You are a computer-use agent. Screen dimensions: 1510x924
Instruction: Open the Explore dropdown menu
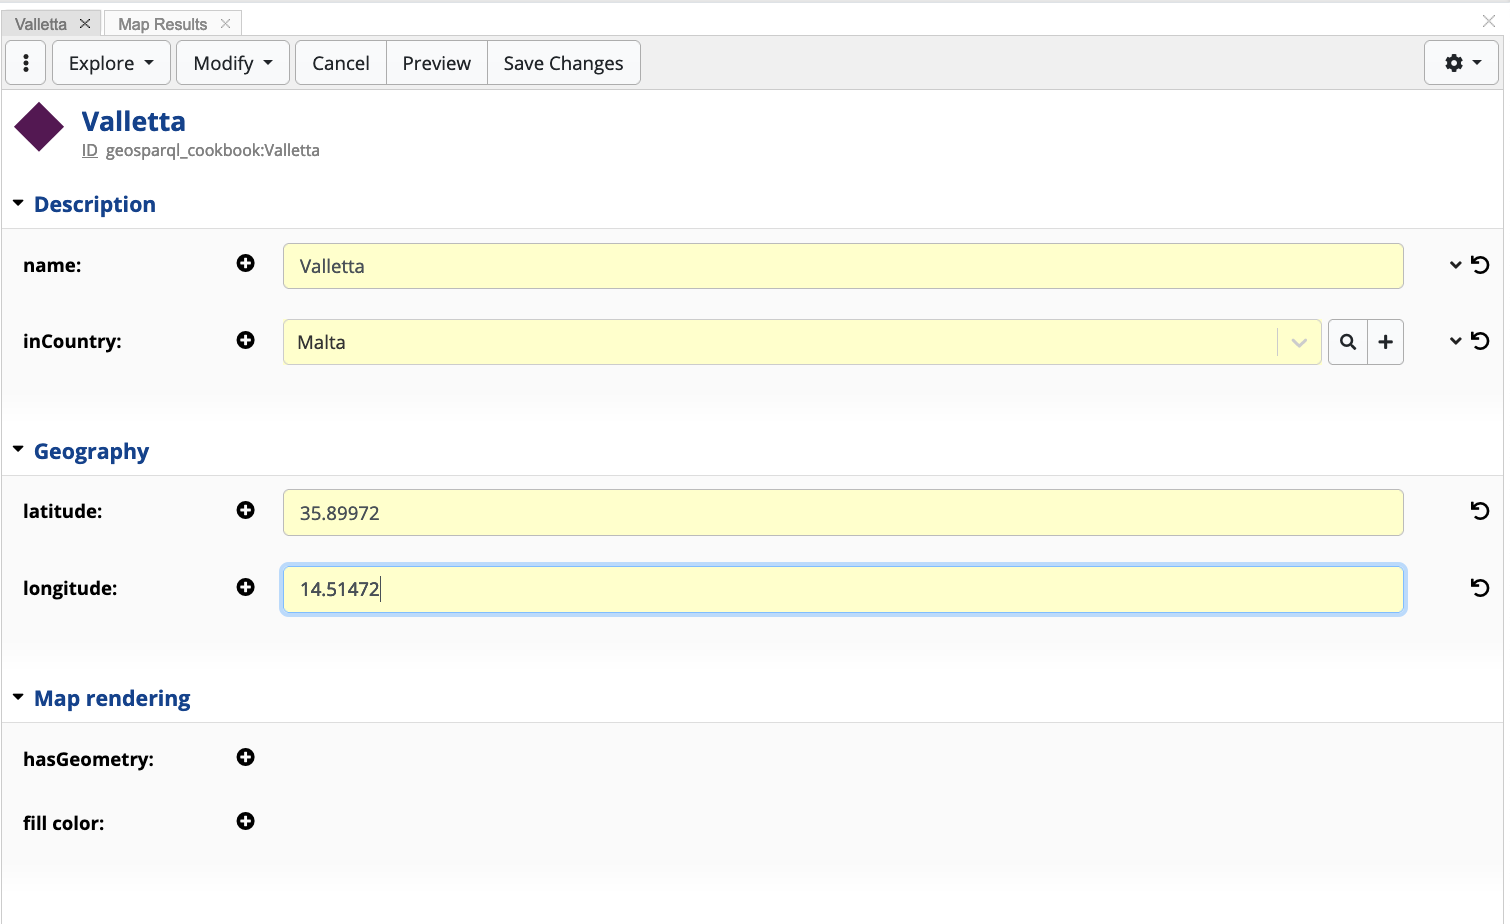coord(111,63)
